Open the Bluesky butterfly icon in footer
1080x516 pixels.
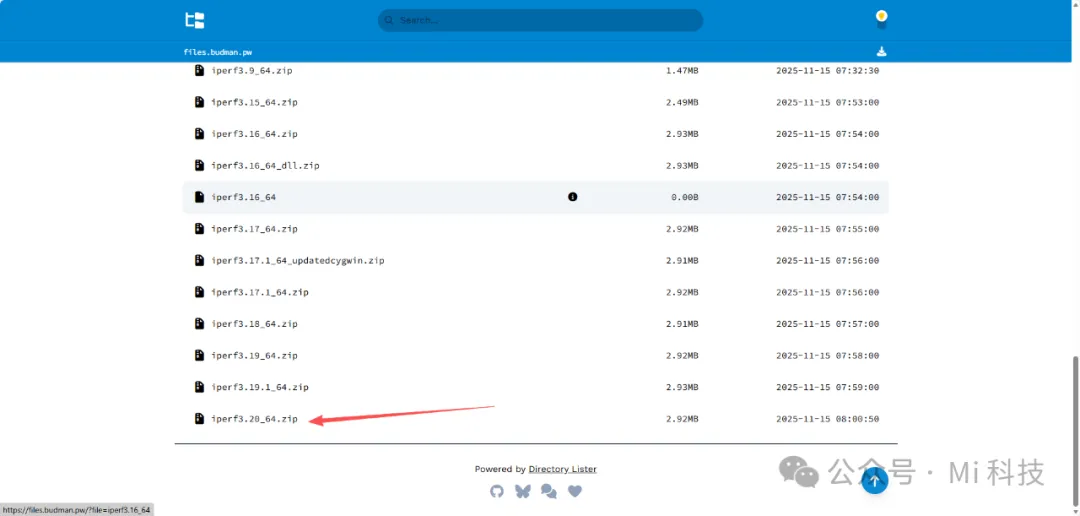coord(523,491)
